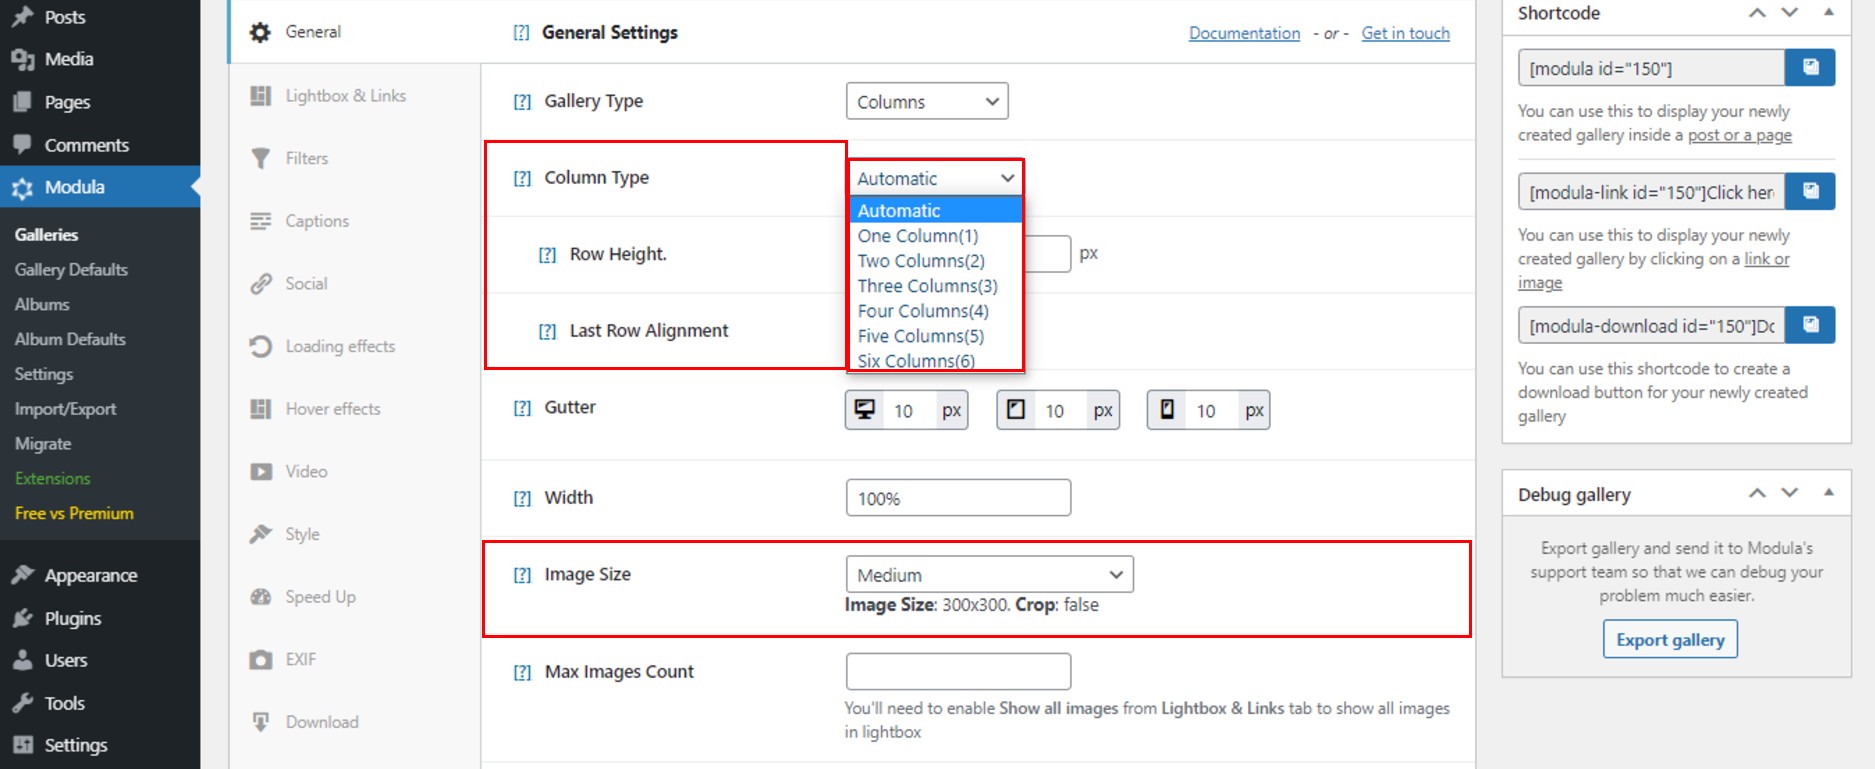This screenshot has height=769, width=1875.
Task: Click the Tools wrench icon in the sidebar
Action: tap(23, 703)
